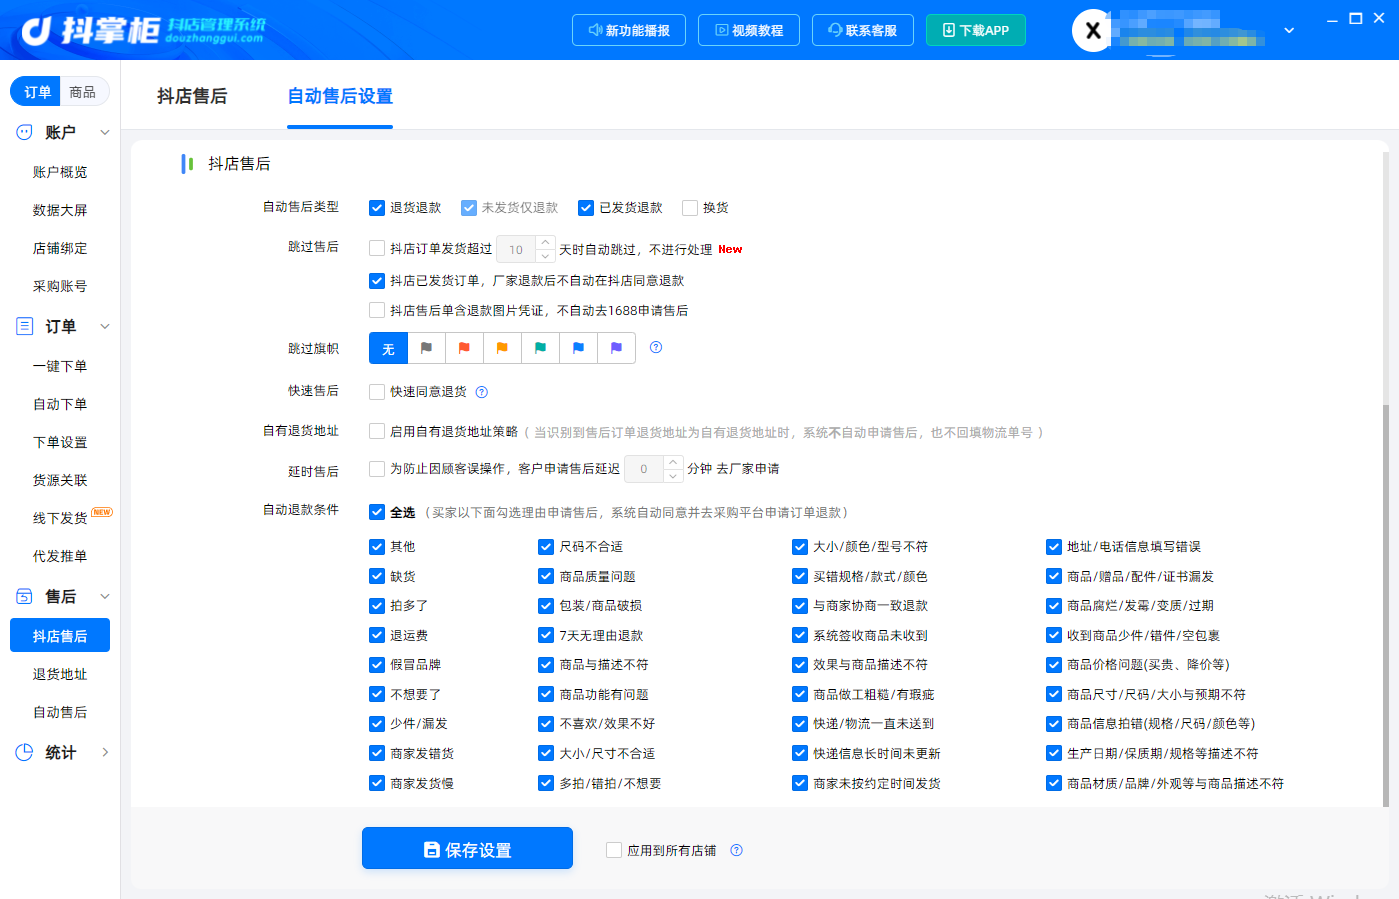This screenshot has height=899, width=1399.
Task: Collapse the 售后 section chevron
Action: [105, 596]
